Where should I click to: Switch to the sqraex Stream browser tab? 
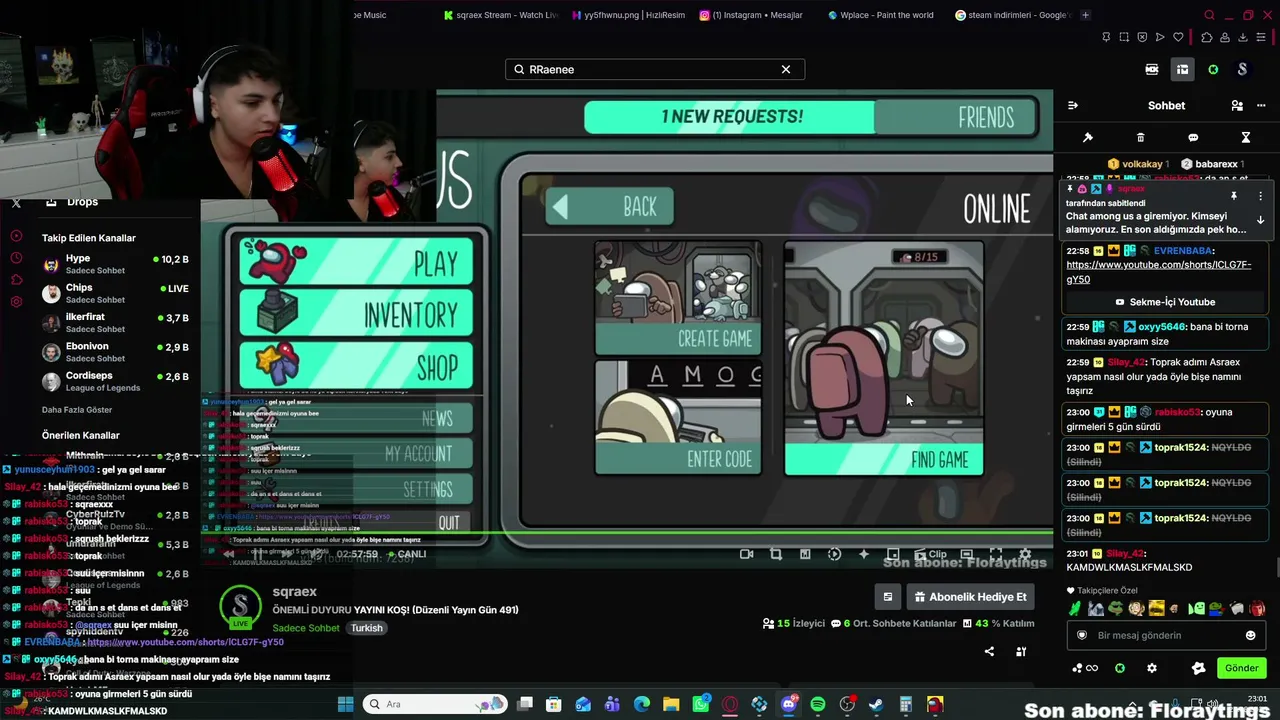point(501,15)
